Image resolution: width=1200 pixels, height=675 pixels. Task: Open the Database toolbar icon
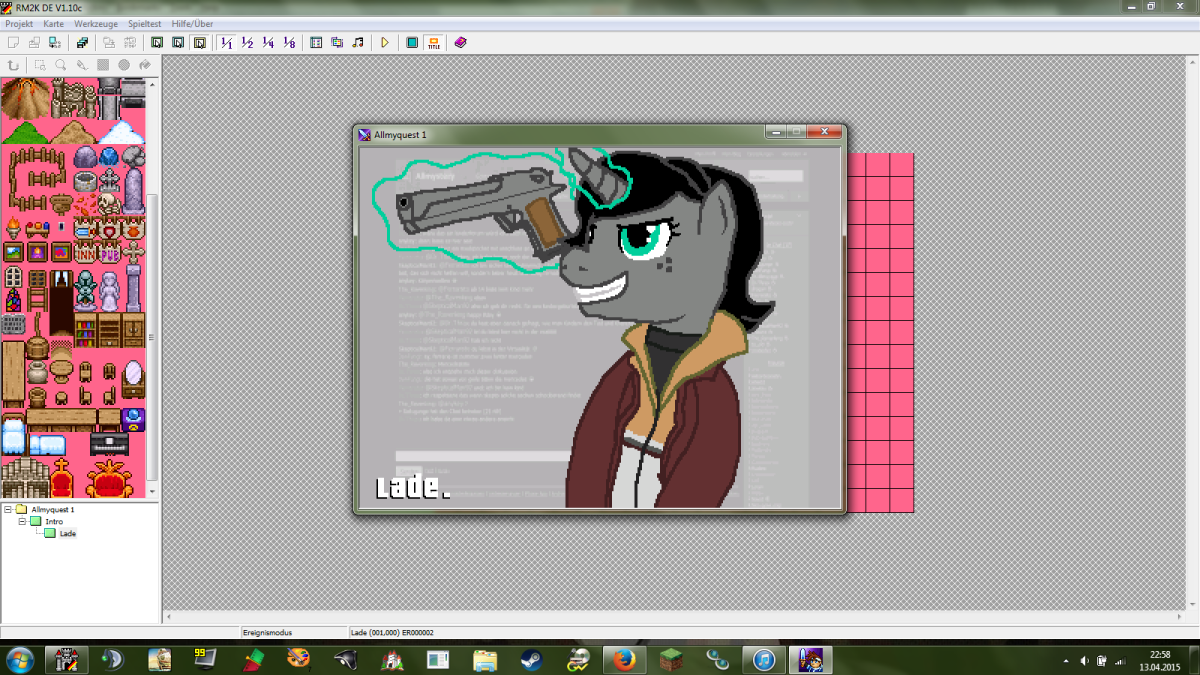316,43
